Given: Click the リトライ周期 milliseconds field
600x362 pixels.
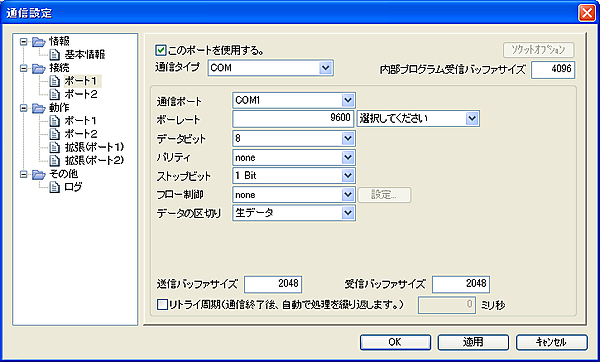Looking at the screenshot, I should (x=447, y=305).
